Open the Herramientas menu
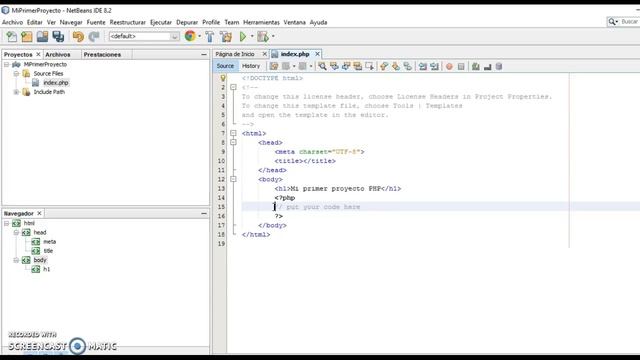This screenshot has height=360, width=640. [x=261, y=22]
